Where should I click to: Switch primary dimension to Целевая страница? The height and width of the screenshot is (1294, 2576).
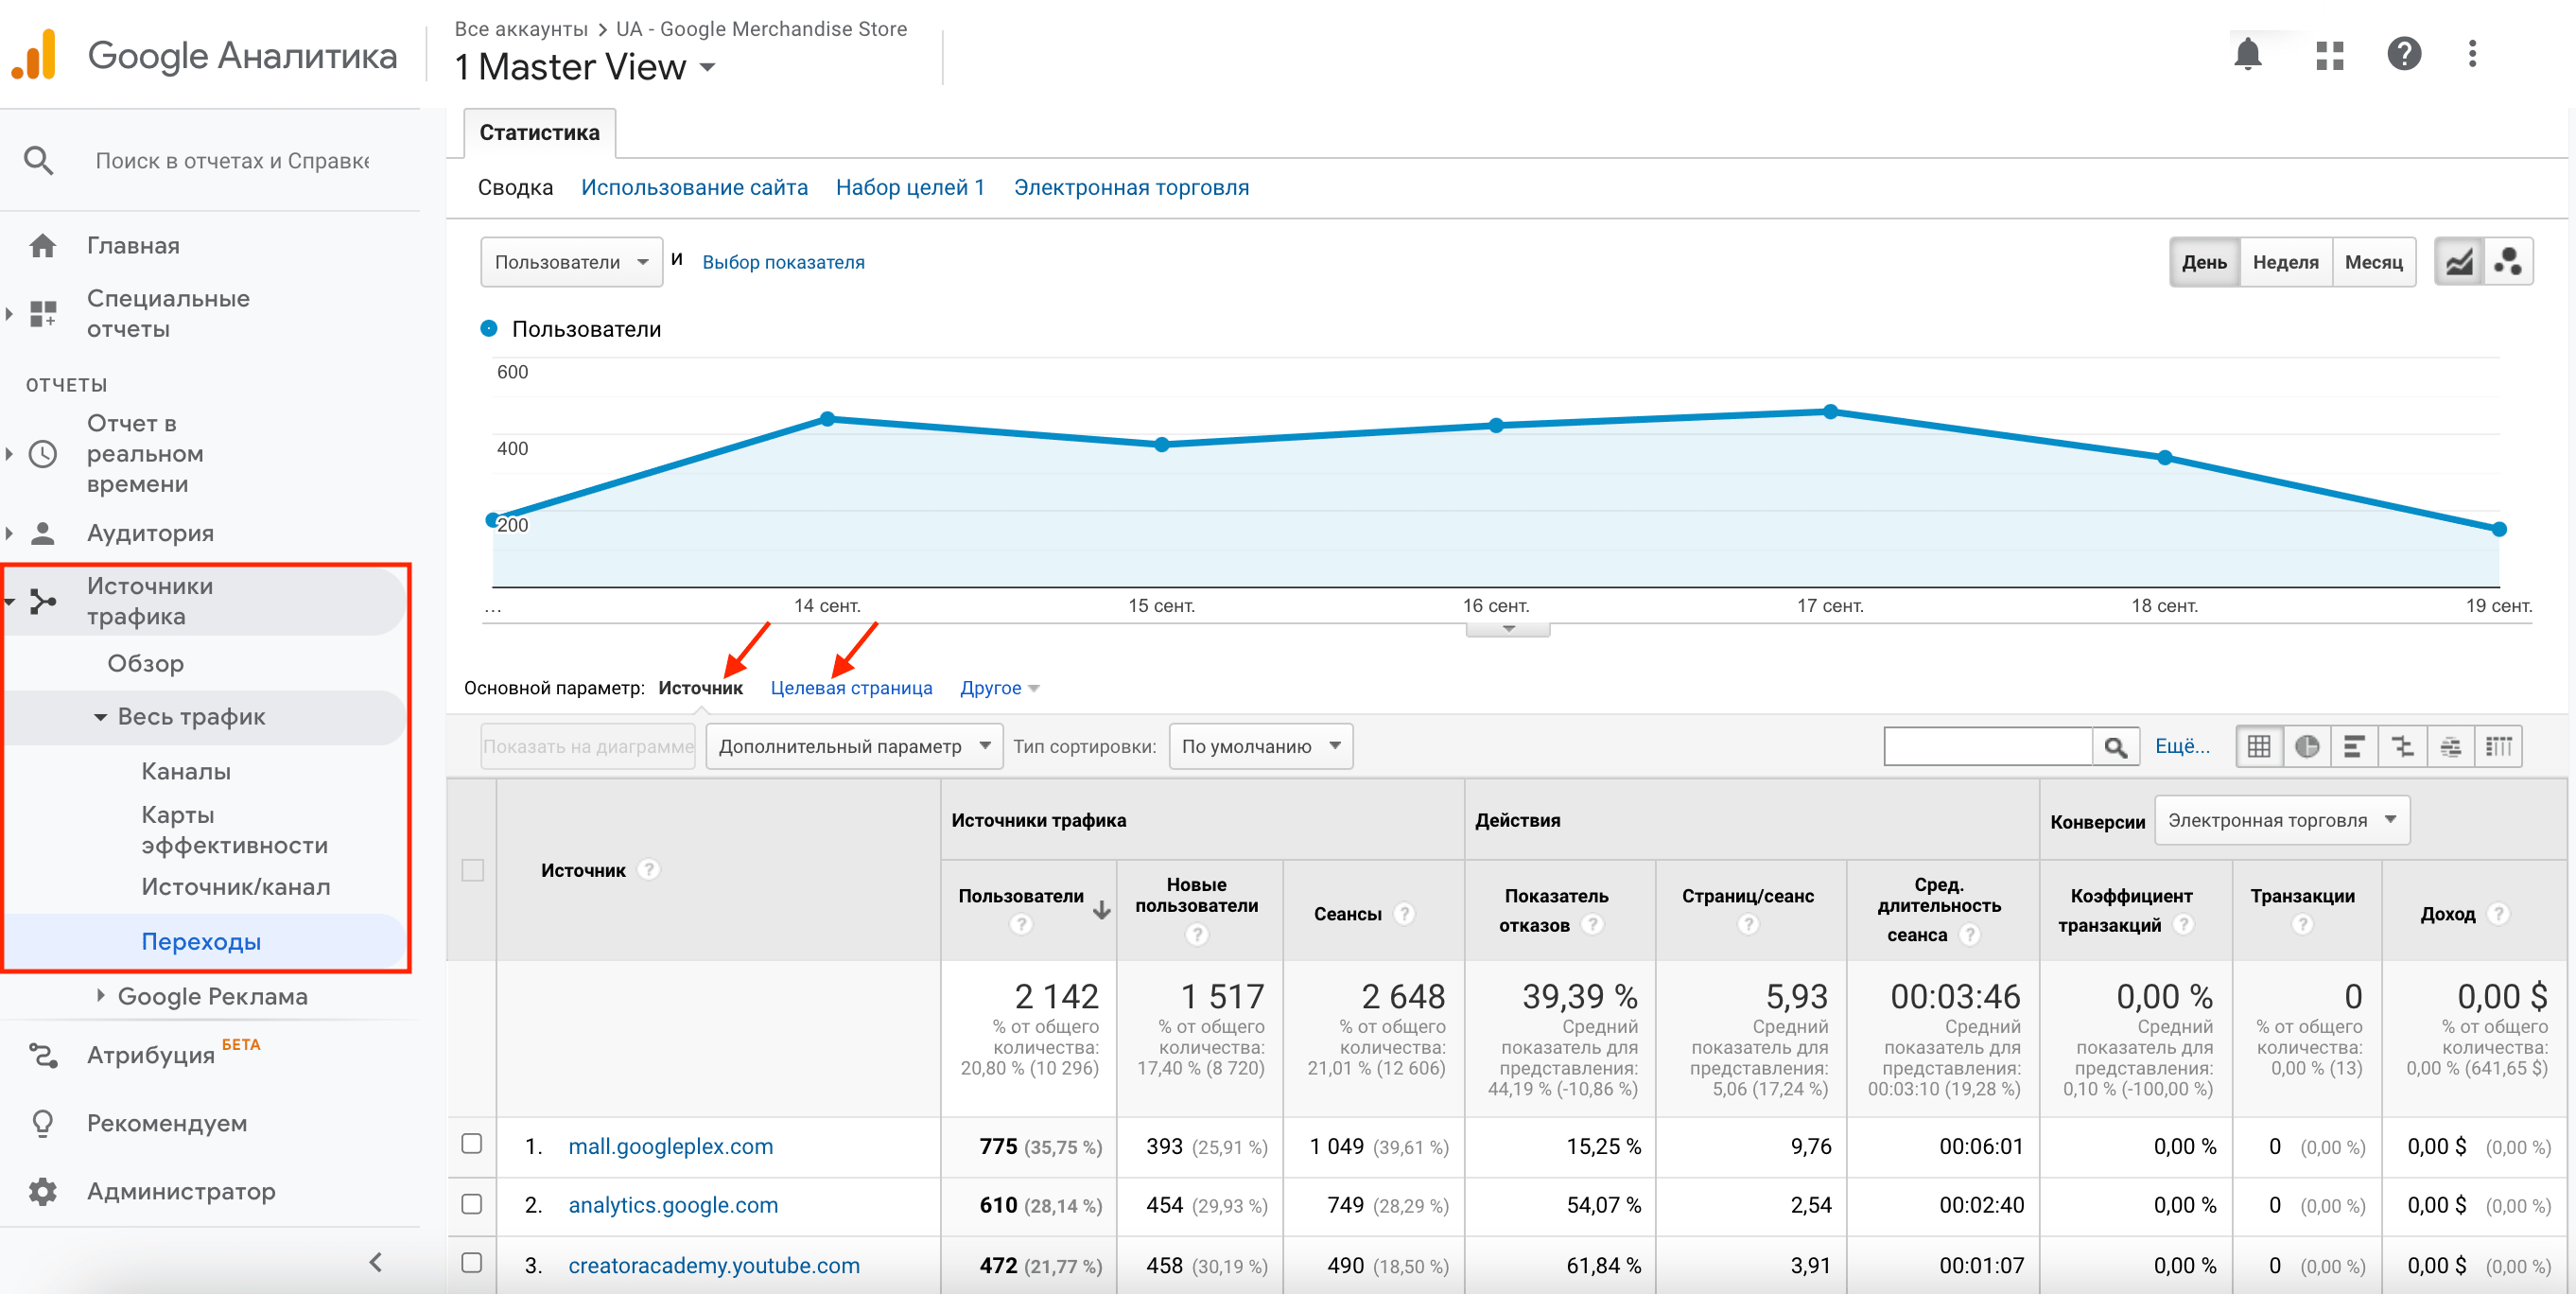(x=851, y=688)
